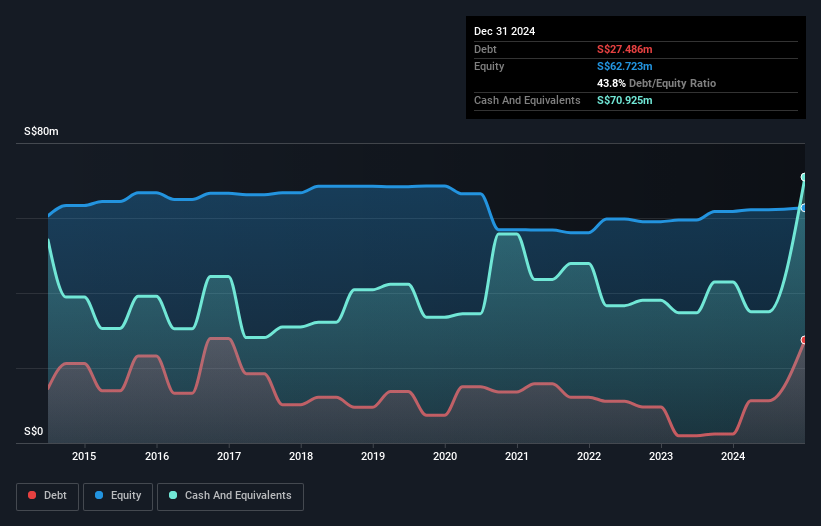Viewport: 821px width, 526px height.
Task: Click the Equity label in tooltip
Action: tap(489, 66)
